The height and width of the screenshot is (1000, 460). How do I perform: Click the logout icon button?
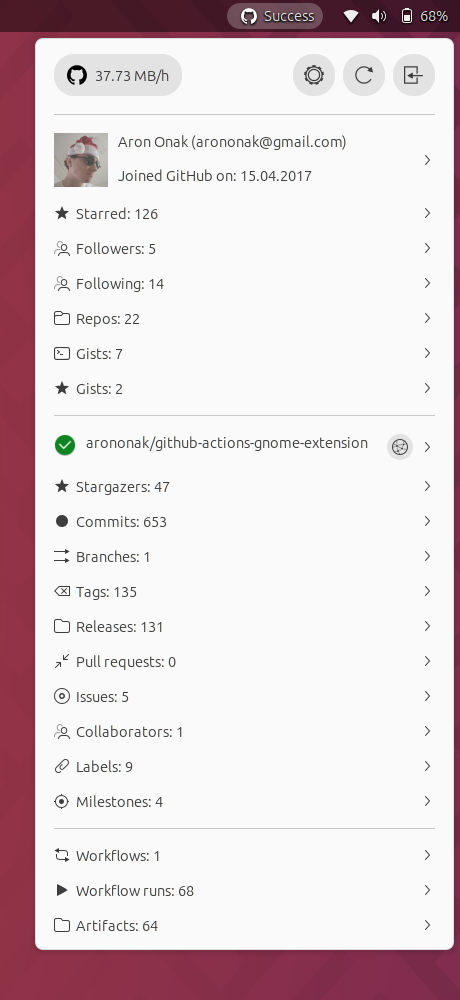[x=413, y=75]
